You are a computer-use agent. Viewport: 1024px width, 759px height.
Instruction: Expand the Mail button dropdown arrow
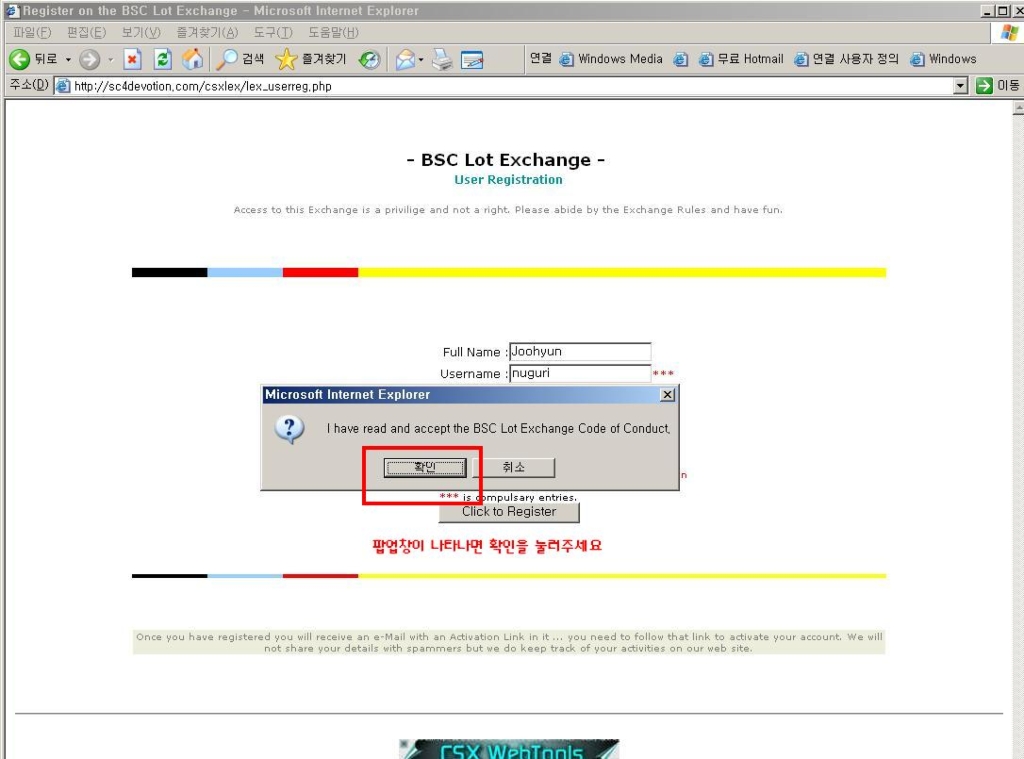coord(421,59)
